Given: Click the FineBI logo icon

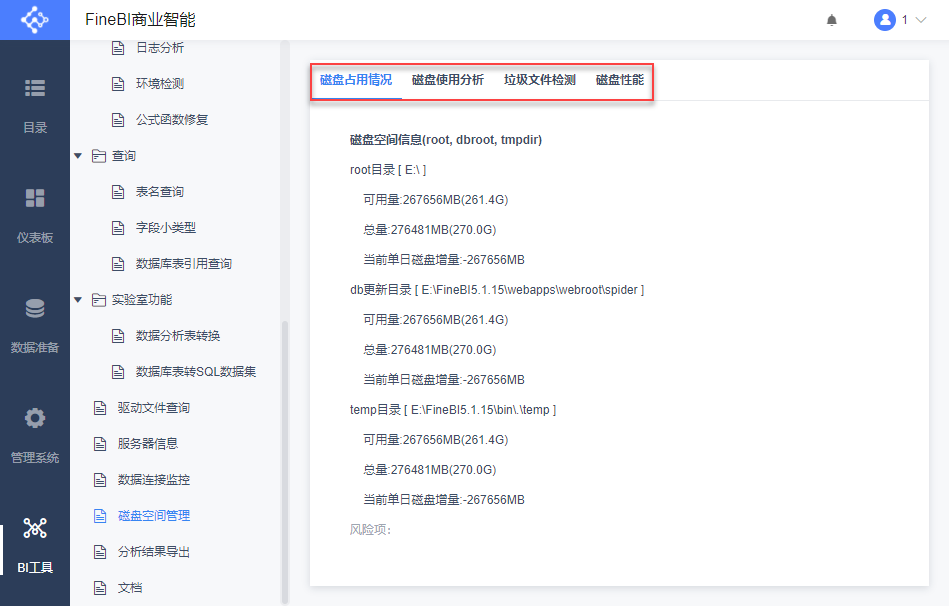Looking at the screenshot, I should (34, 20).
